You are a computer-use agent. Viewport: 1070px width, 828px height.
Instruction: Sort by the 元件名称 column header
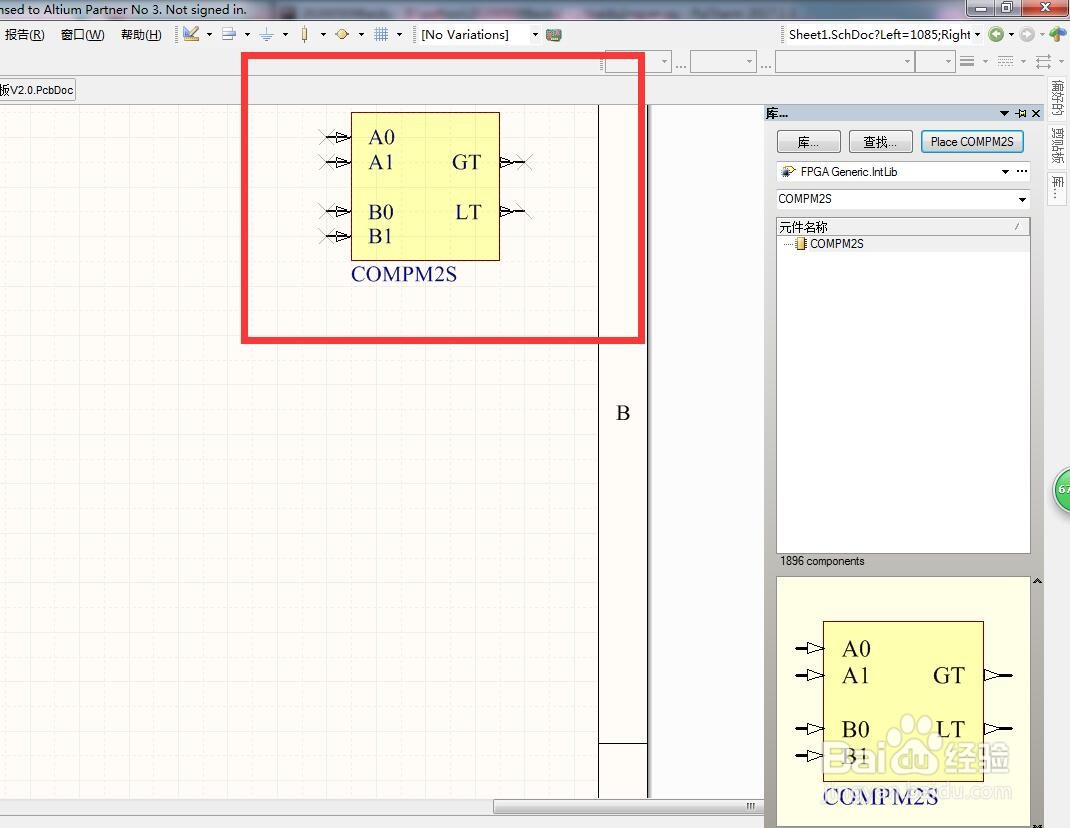(x=903, y=227)
